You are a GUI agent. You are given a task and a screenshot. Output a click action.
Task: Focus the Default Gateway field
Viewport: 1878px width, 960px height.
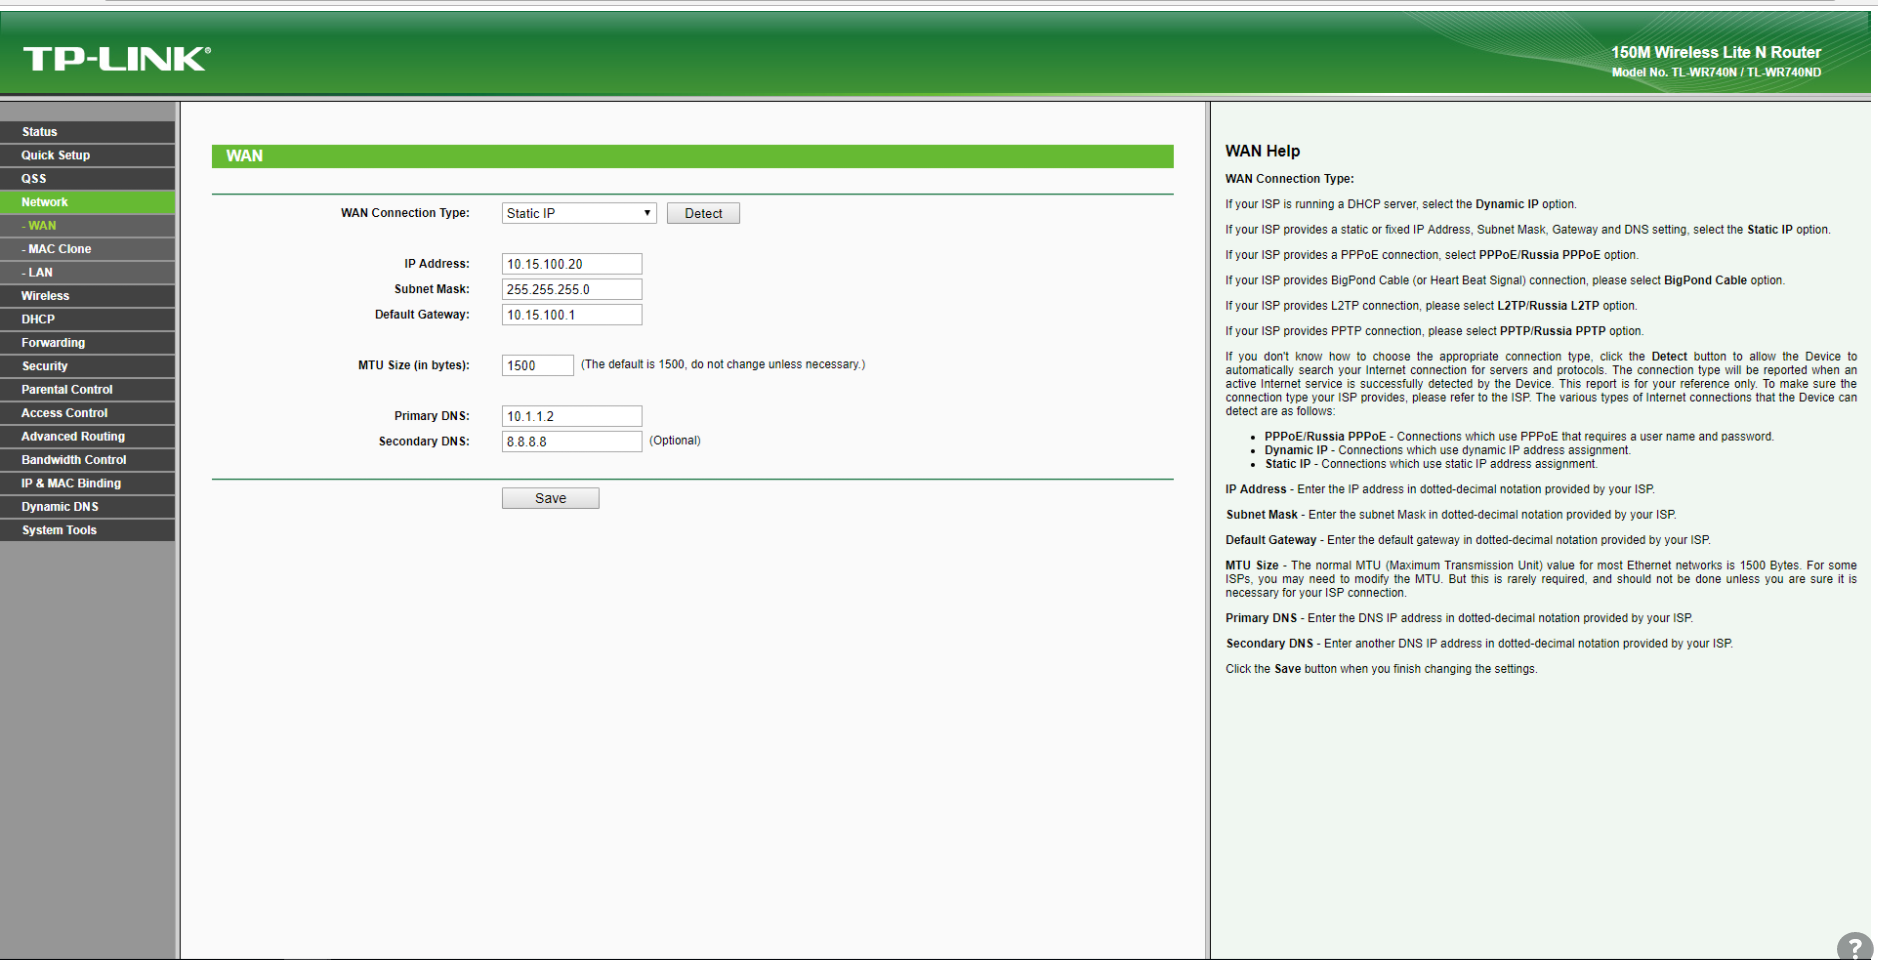[x=572, y=315]
